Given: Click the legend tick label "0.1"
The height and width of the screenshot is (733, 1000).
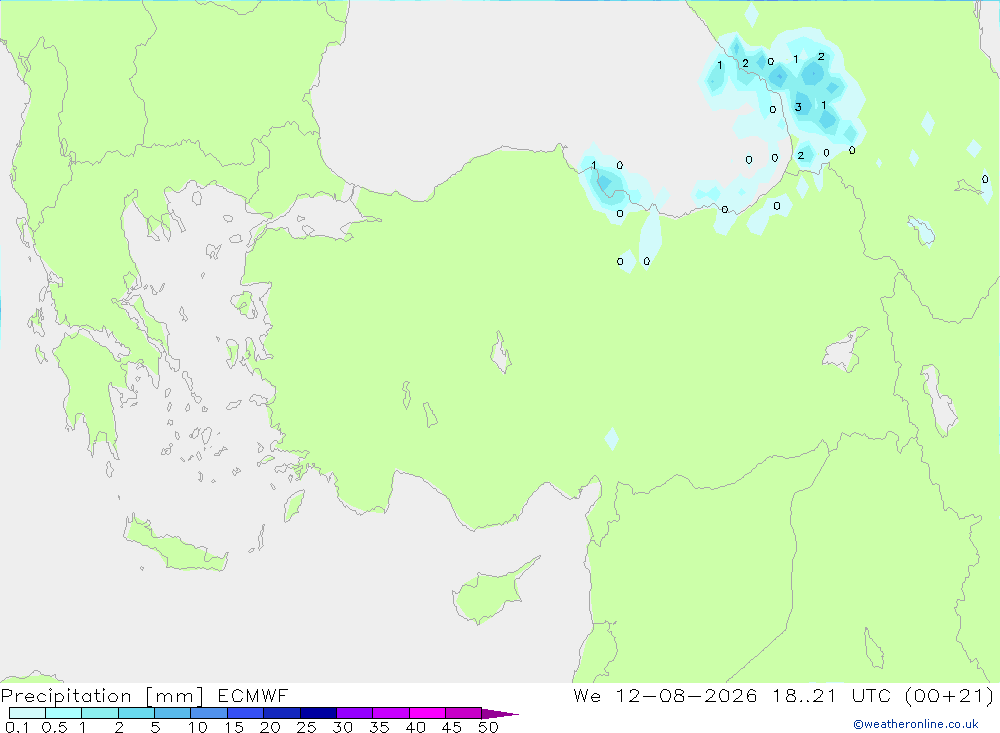Looking at the screenshot, I should click(17, 727).
